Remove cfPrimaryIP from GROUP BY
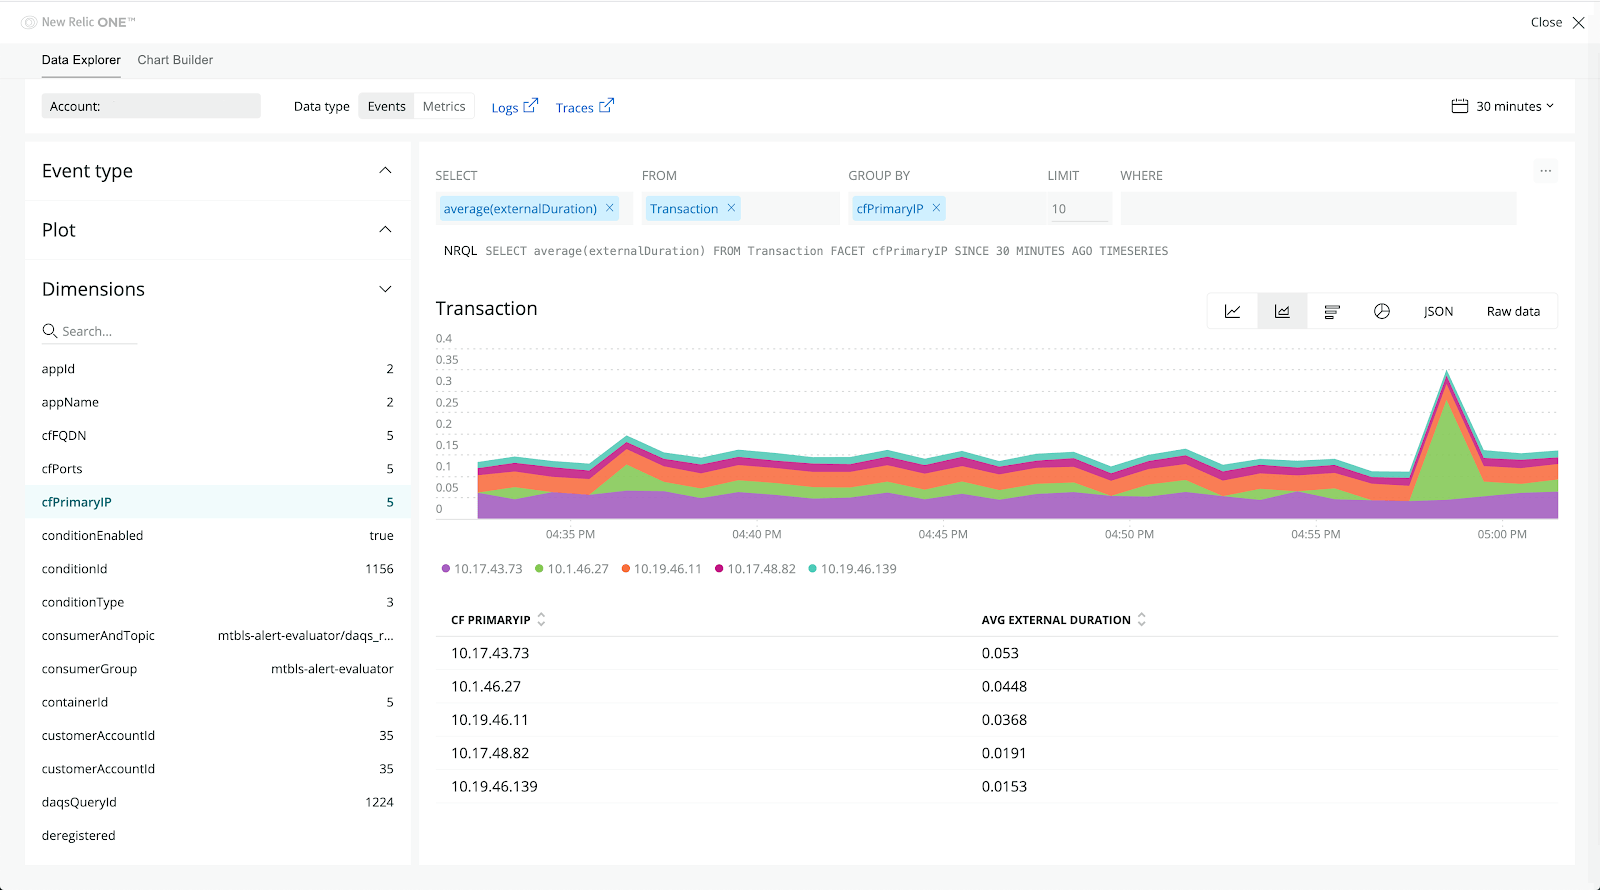 coord(937,208)
